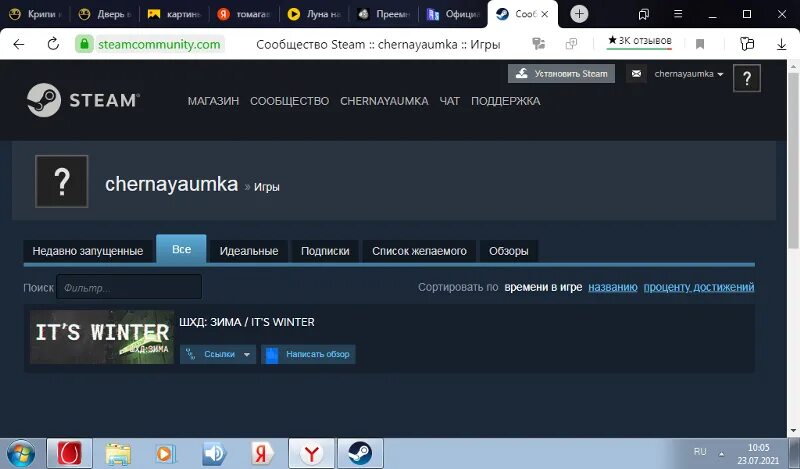Open the browser extensions icon

(x=746, y=44)
